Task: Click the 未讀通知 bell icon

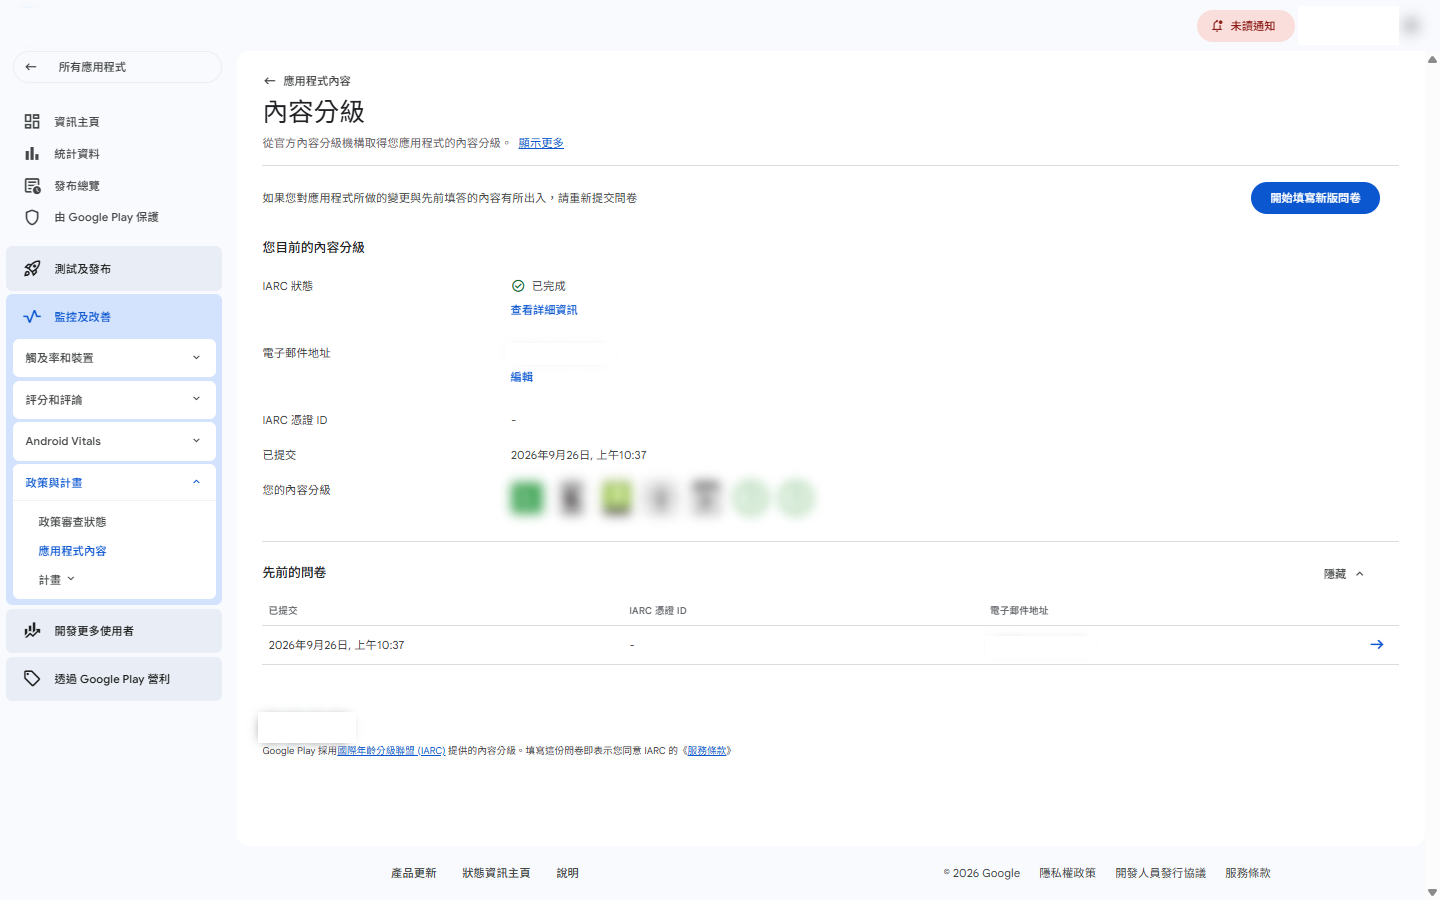Action: point(1217,26)
